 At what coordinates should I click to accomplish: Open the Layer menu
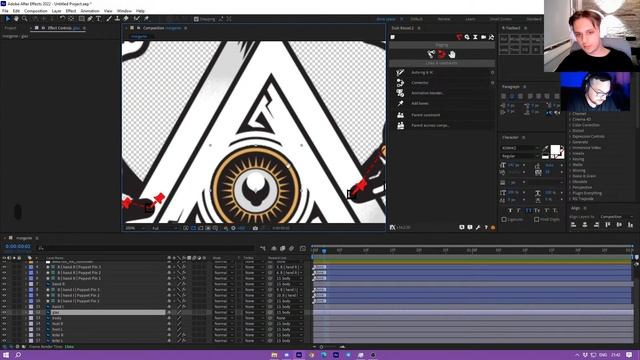(x=57, y=11)
